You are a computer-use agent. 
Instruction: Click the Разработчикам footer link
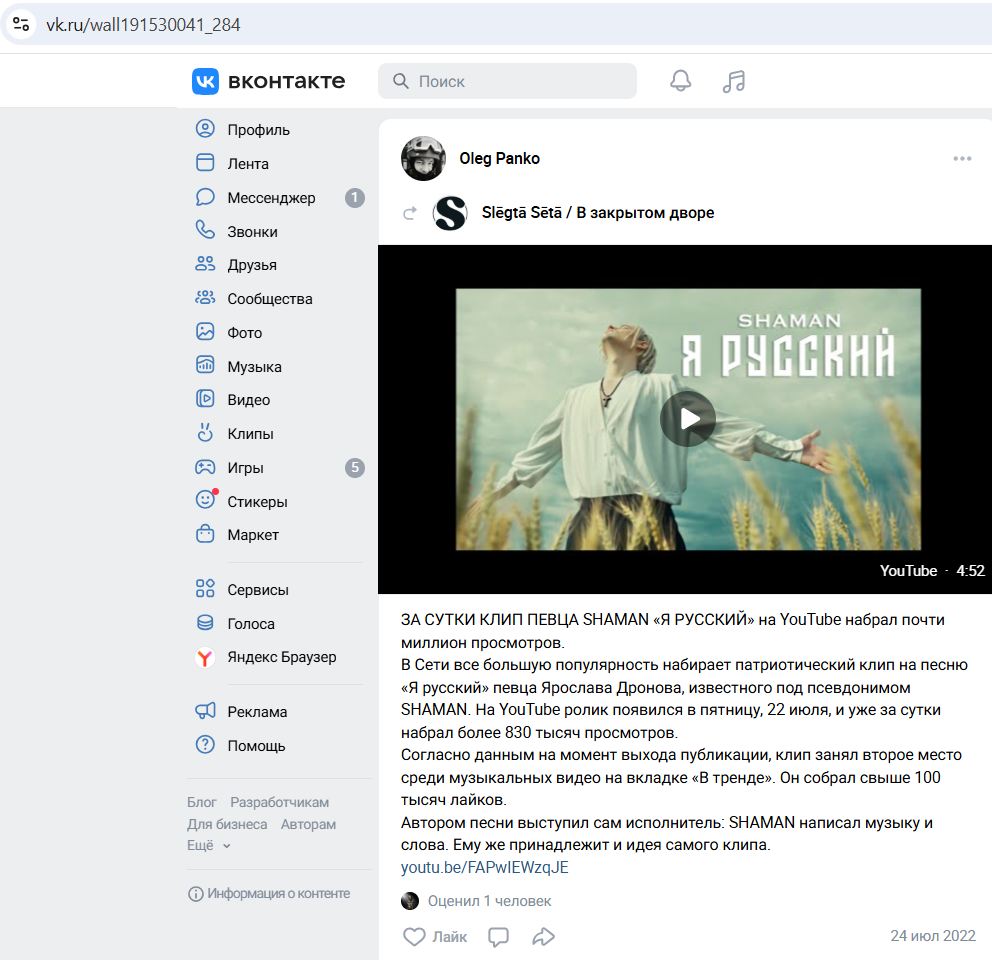[x=280, y=802]
